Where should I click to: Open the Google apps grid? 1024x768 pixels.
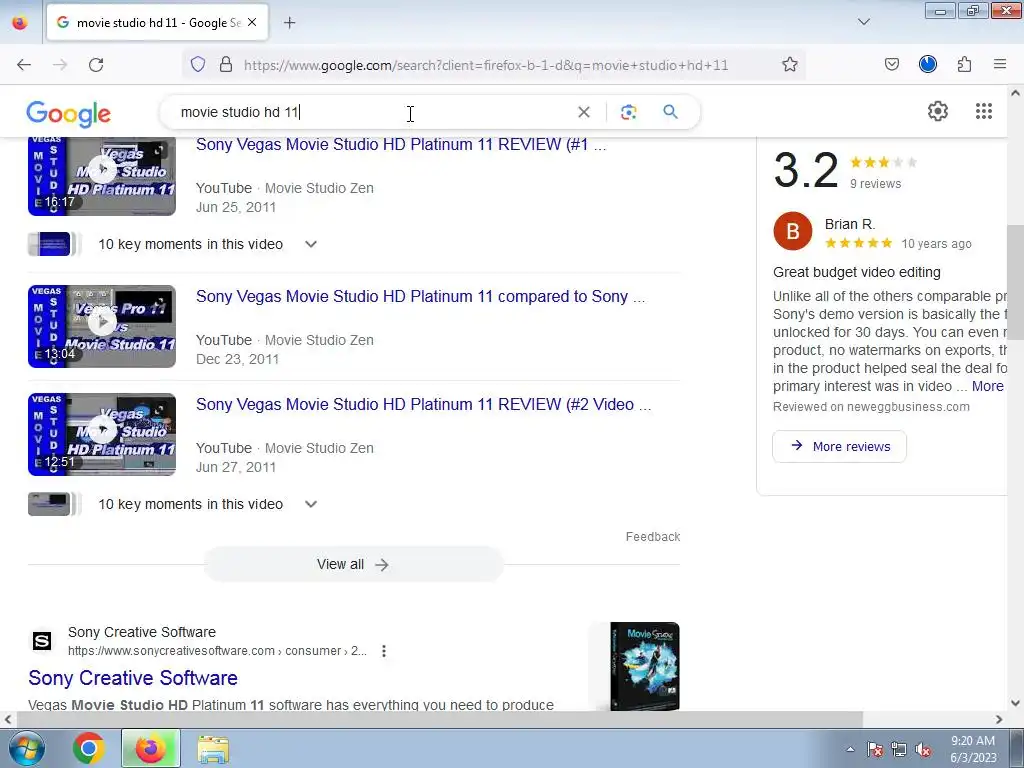984,111
